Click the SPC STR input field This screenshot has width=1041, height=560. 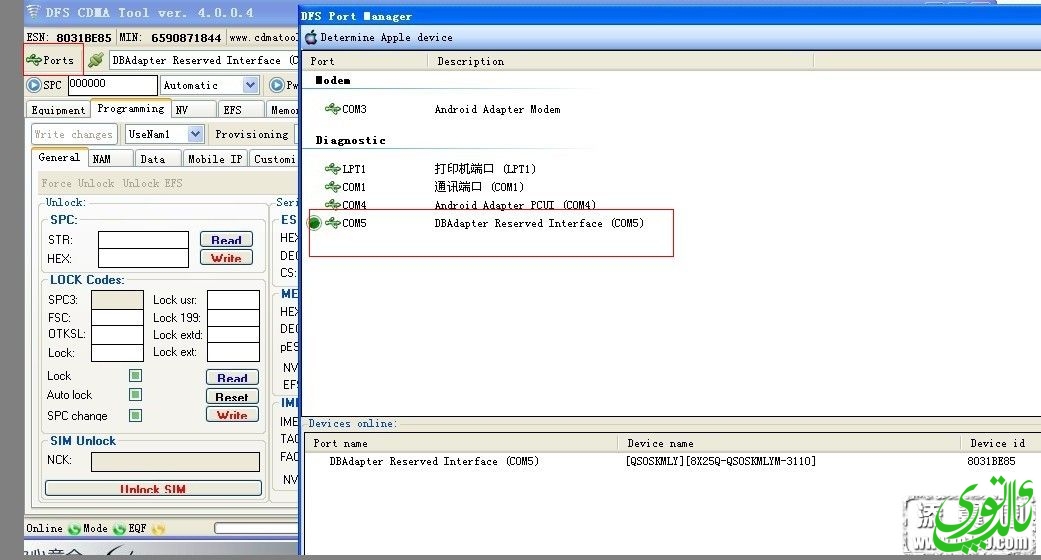[143, 240]
